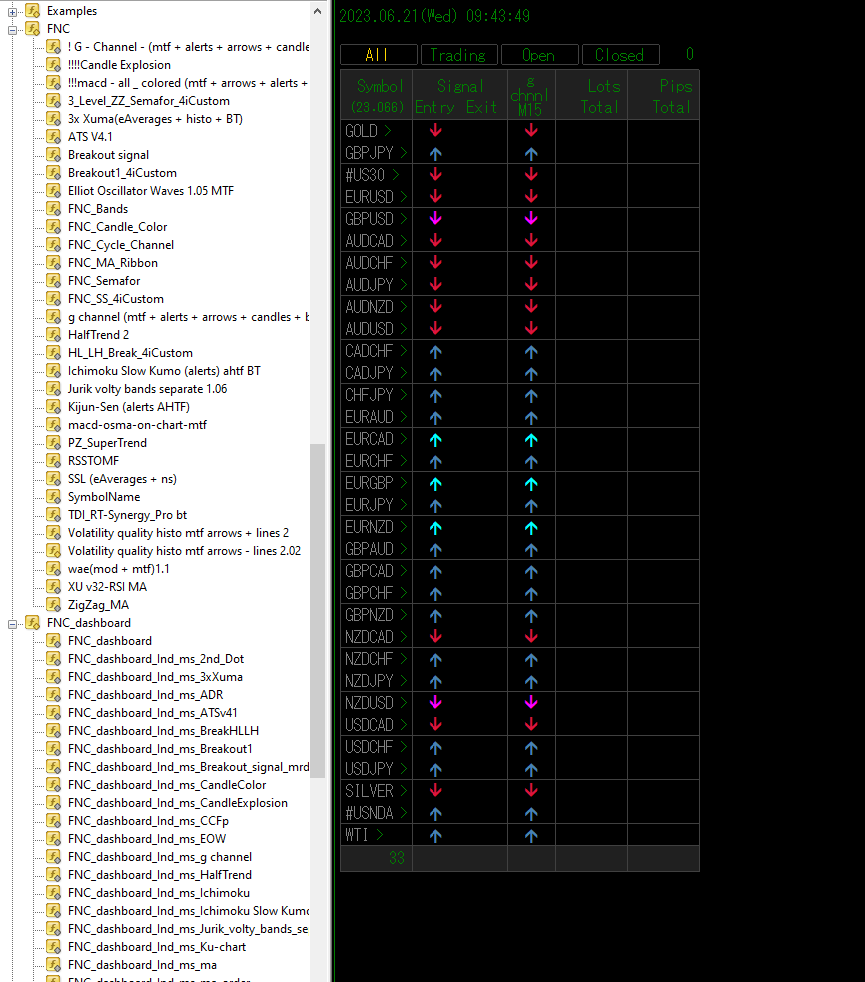Click the GOLD entry signal down arrow

coord(436,131)
